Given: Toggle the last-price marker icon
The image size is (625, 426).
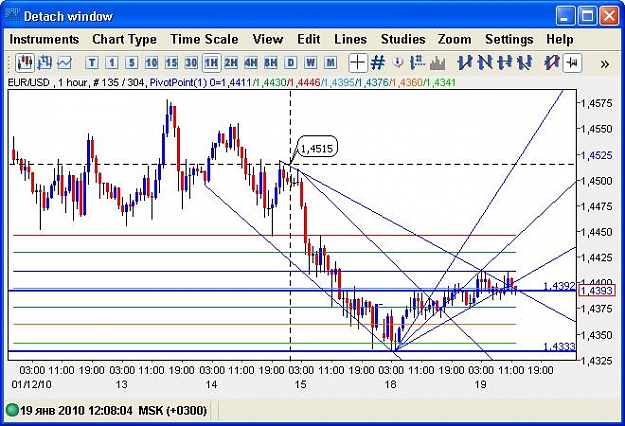Looking at the screenshot, I should tap(572, 63).
